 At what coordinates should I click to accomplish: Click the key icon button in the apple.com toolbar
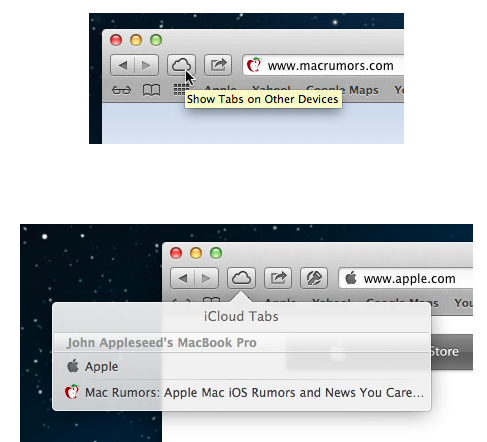314,278
